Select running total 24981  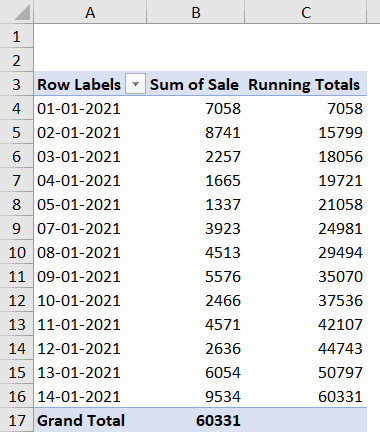point(306,228)
